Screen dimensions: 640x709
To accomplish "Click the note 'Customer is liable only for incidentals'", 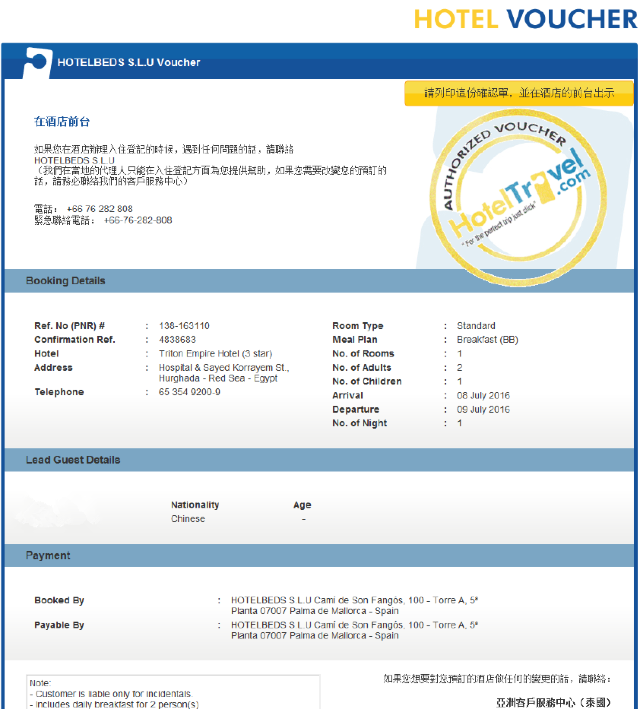I will [111, 694].
